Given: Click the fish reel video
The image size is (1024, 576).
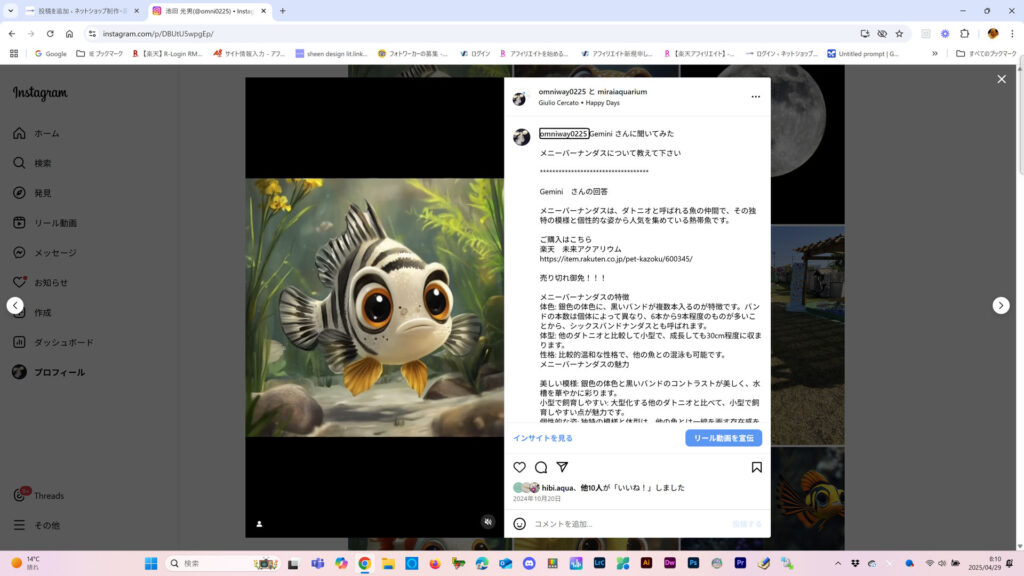Looking at the screenshot, I should pos(375,308).
